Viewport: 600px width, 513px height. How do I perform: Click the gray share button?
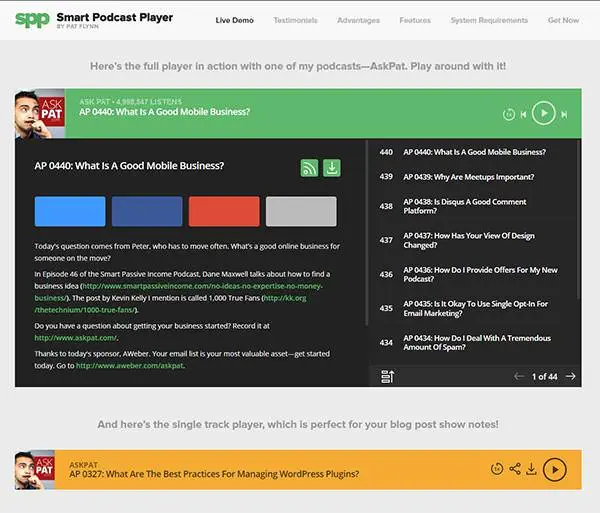point(301,211)
